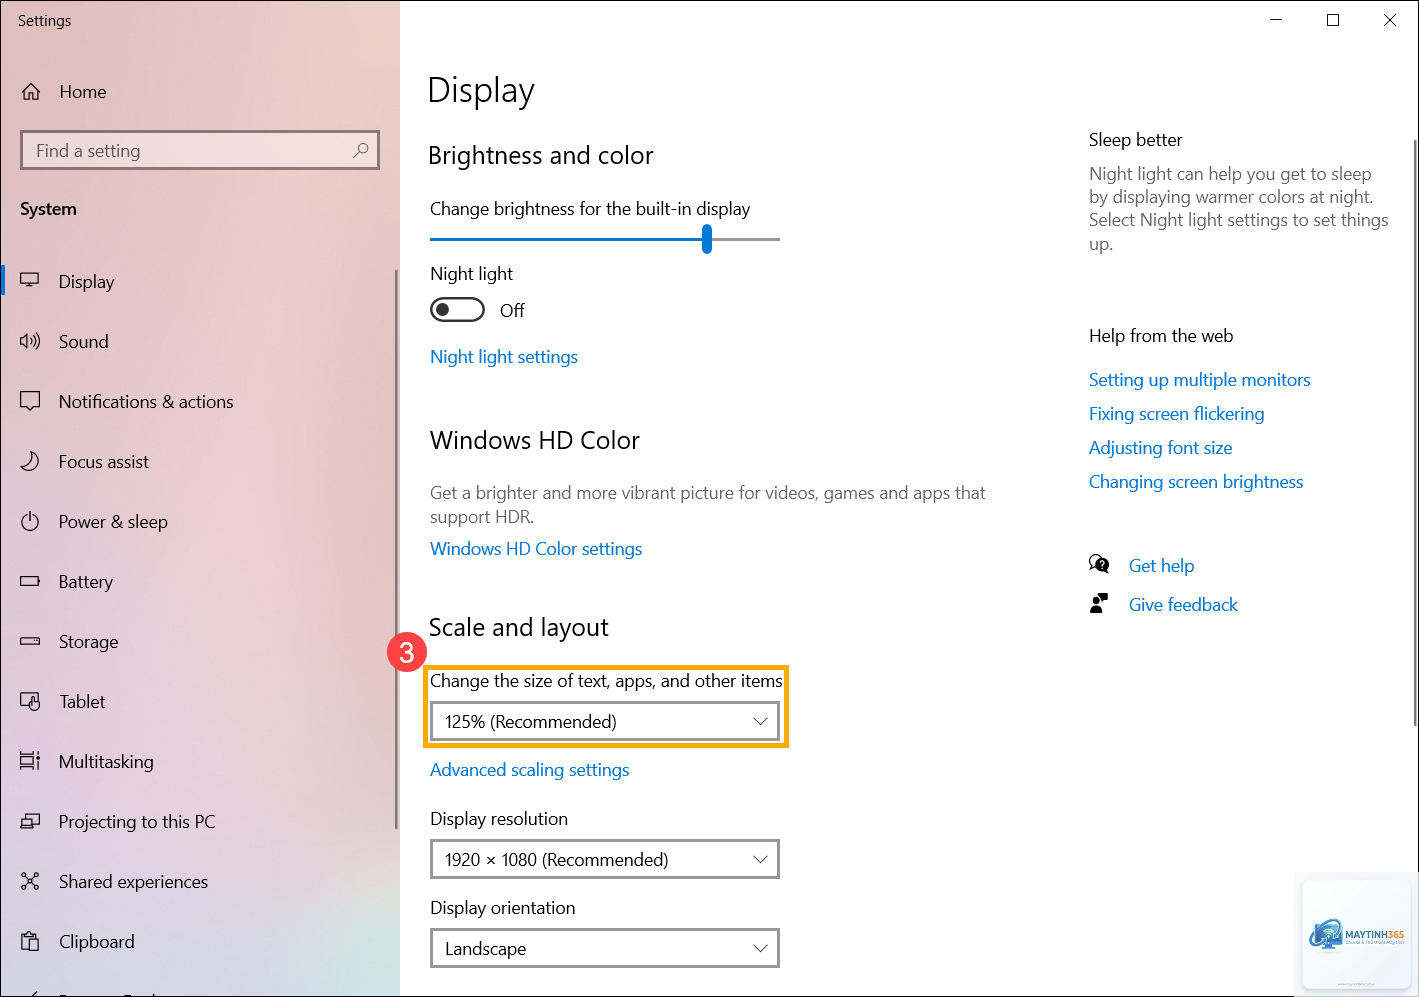Click the Find a setting search box
This screenshot has width=1419, height=997.
click(200, 150)
